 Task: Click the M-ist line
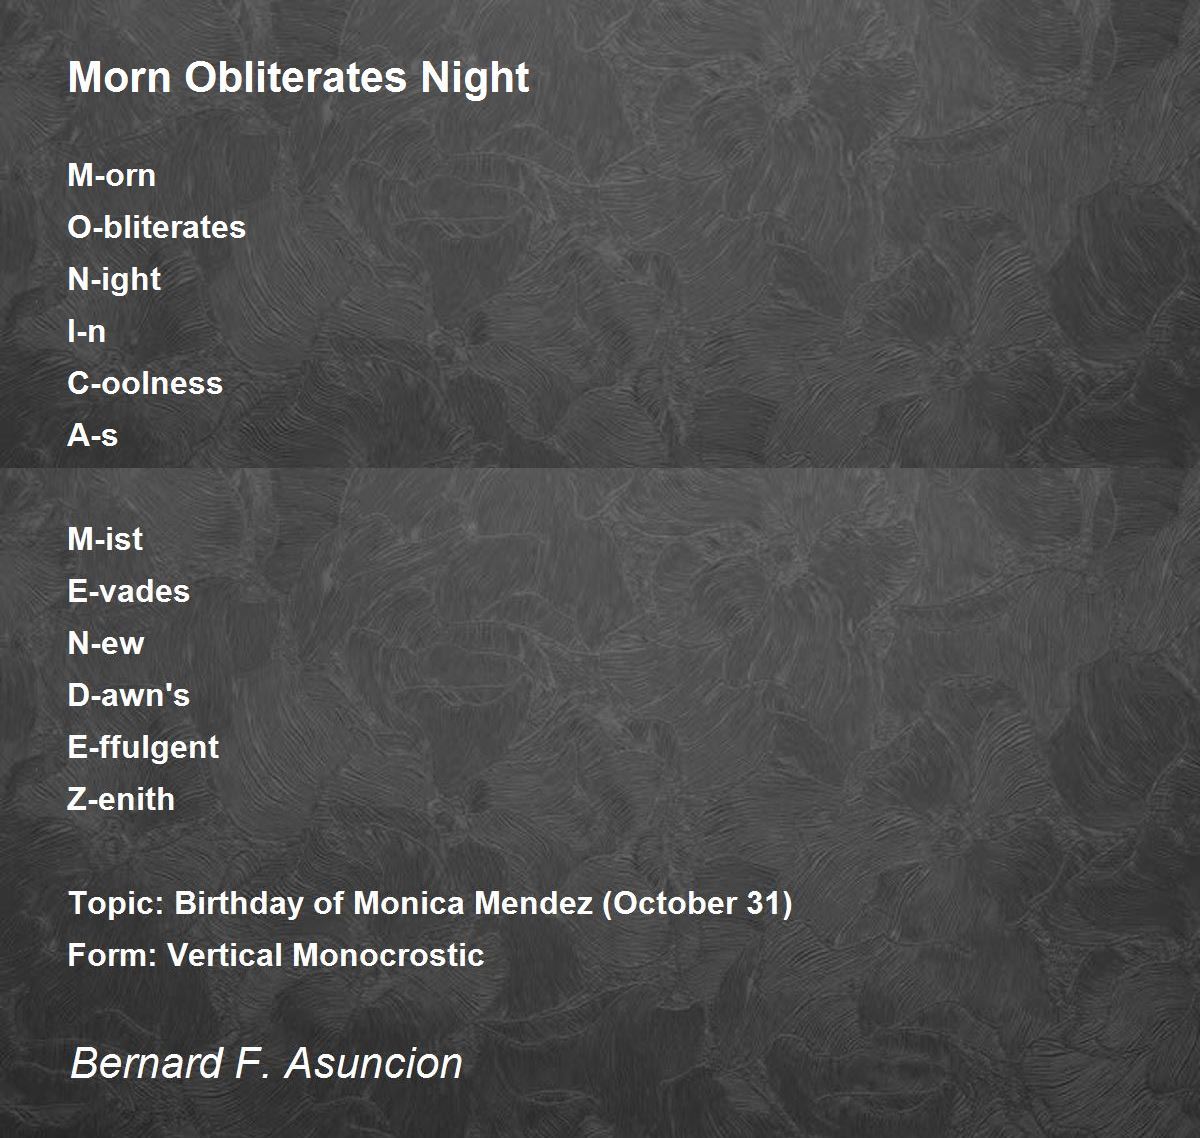[x=105, y=540]
